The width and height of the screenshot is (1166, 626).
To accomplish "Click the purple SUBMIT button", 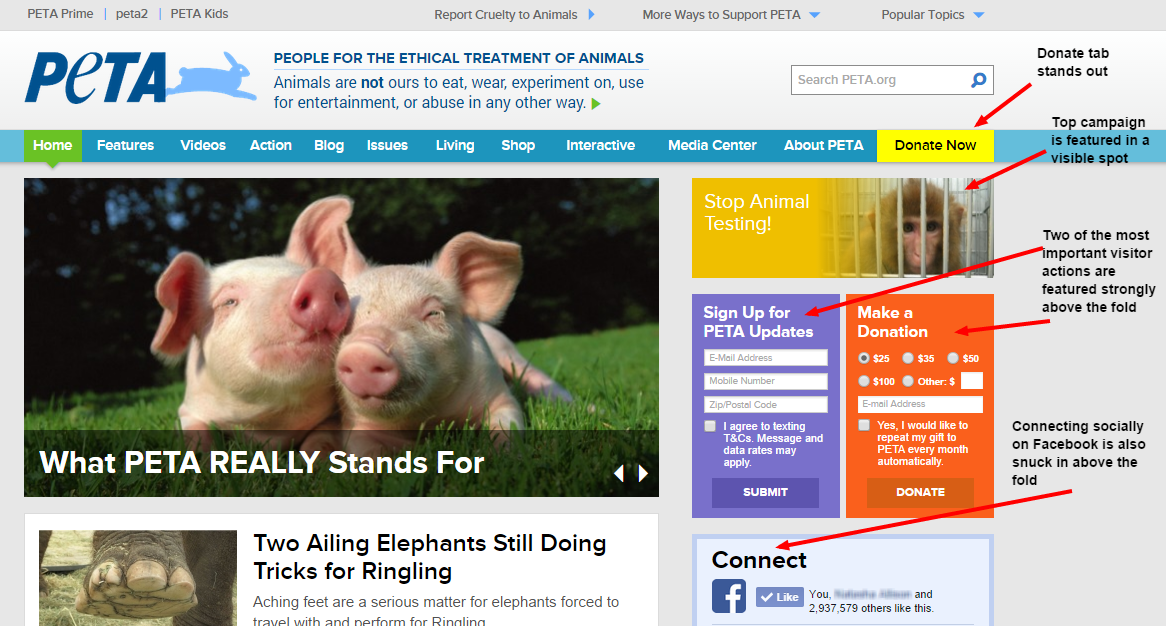I will (x=765, y=492).
